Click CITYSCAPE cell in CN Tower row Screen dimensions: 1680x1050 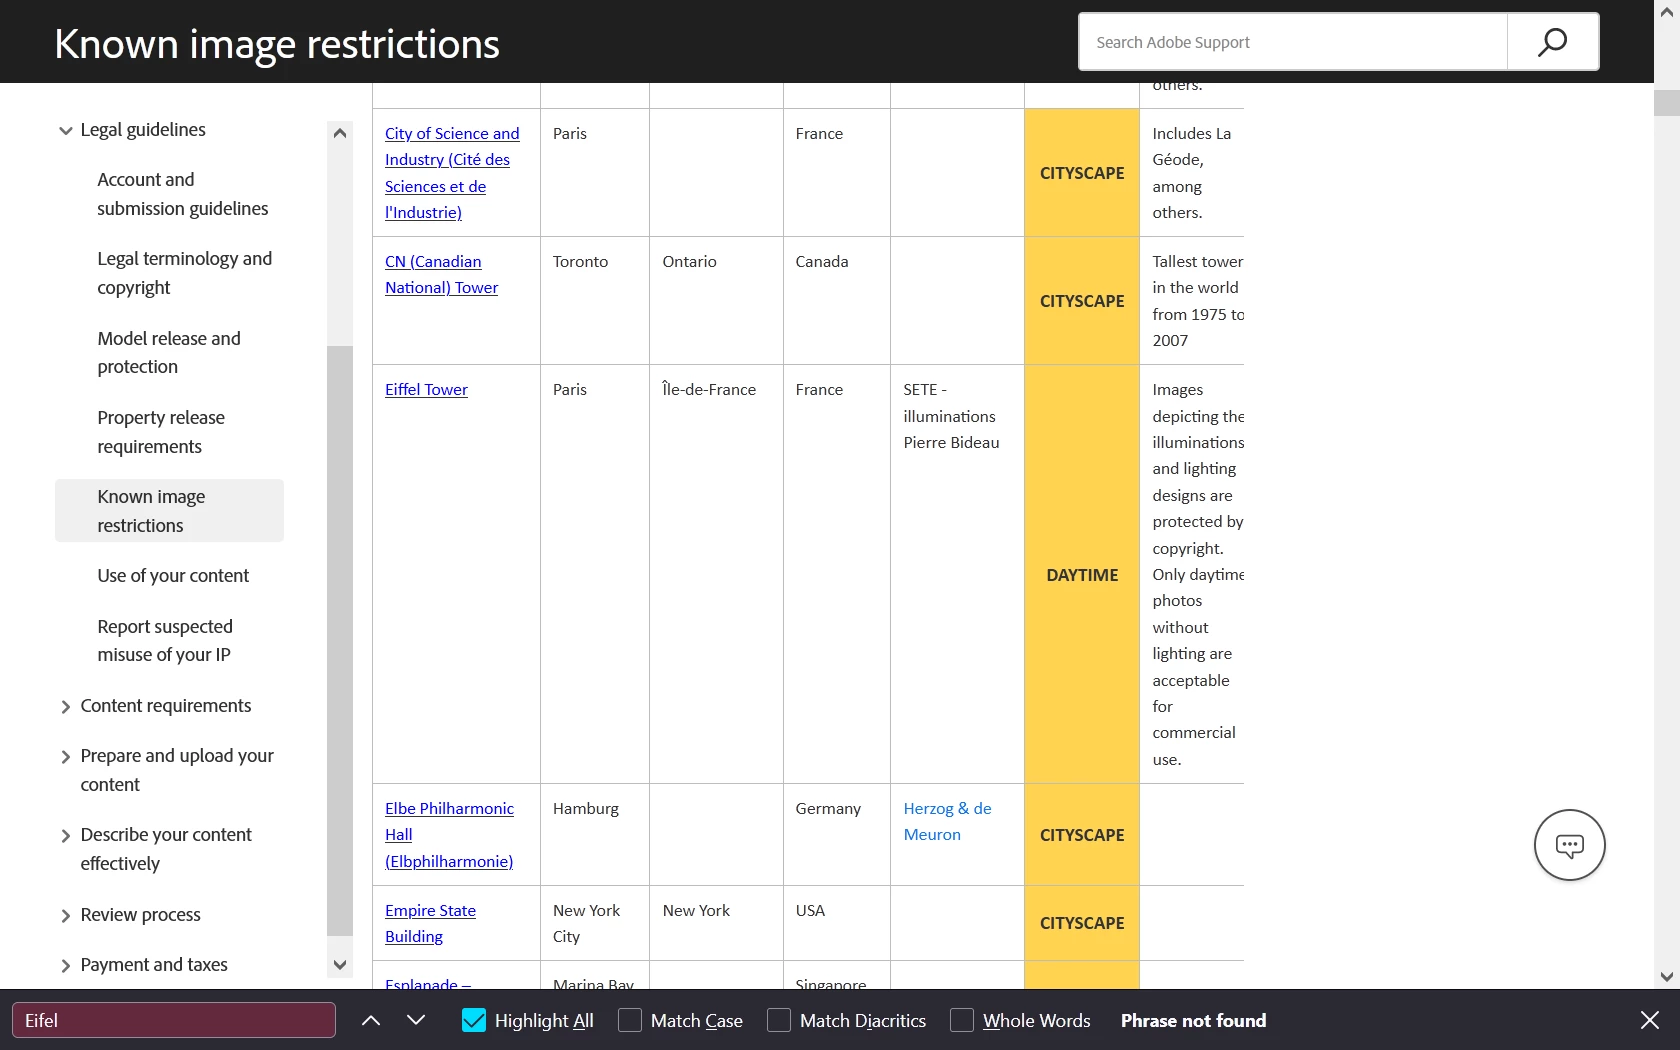tap(1082, 301)
